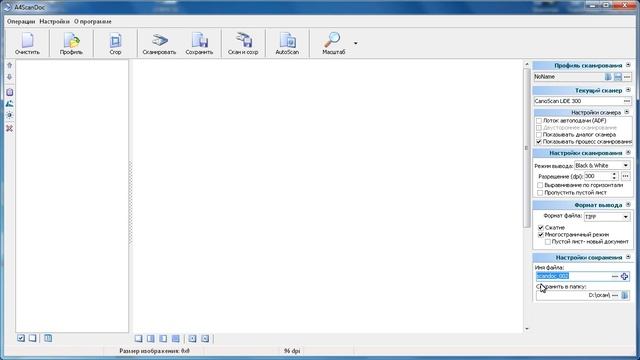Enable Показывать диалог сканера checkbox

coord(539,134)
